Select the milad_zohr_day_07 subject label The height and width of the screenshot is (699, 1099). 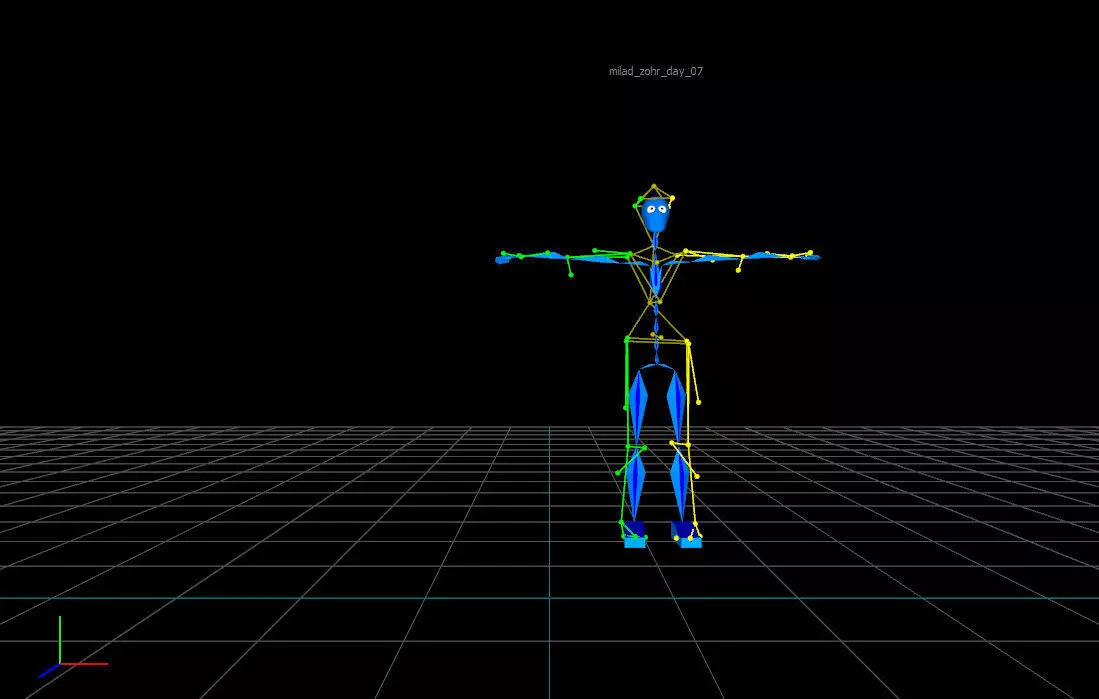pyautogui.click(x=655, y=71)
